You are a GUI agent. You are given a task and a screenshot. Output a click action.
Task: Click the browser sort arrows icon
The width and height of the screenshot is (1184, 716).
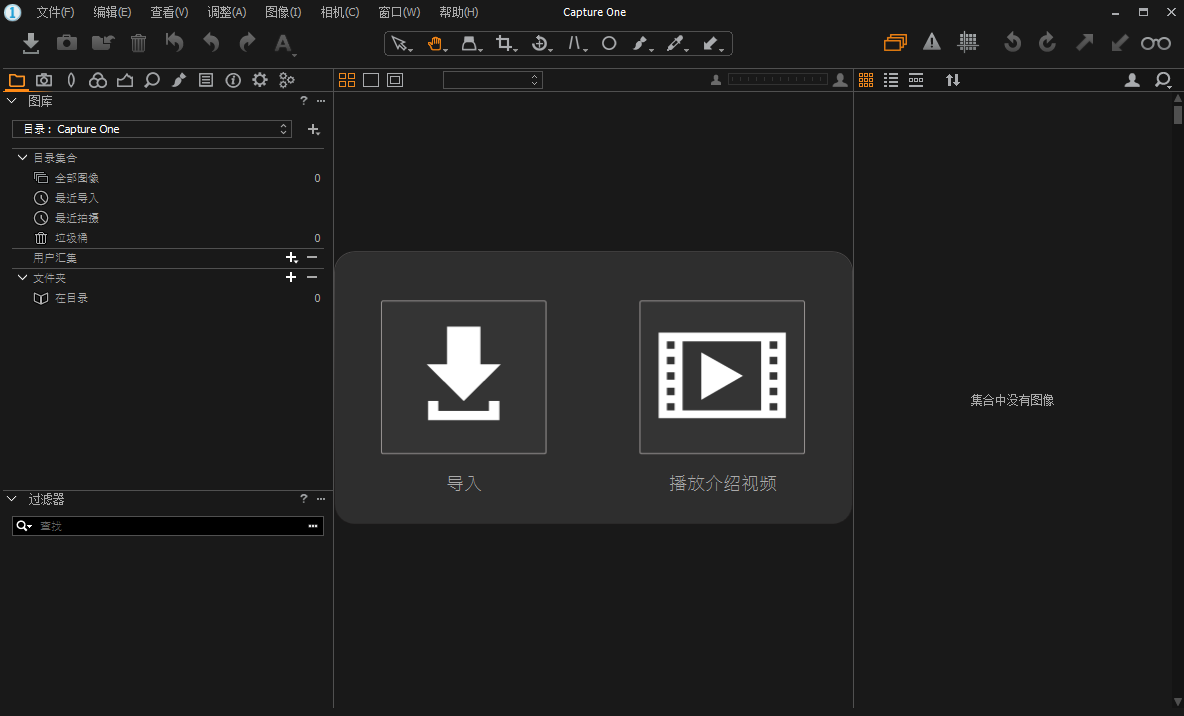(953, 80)
